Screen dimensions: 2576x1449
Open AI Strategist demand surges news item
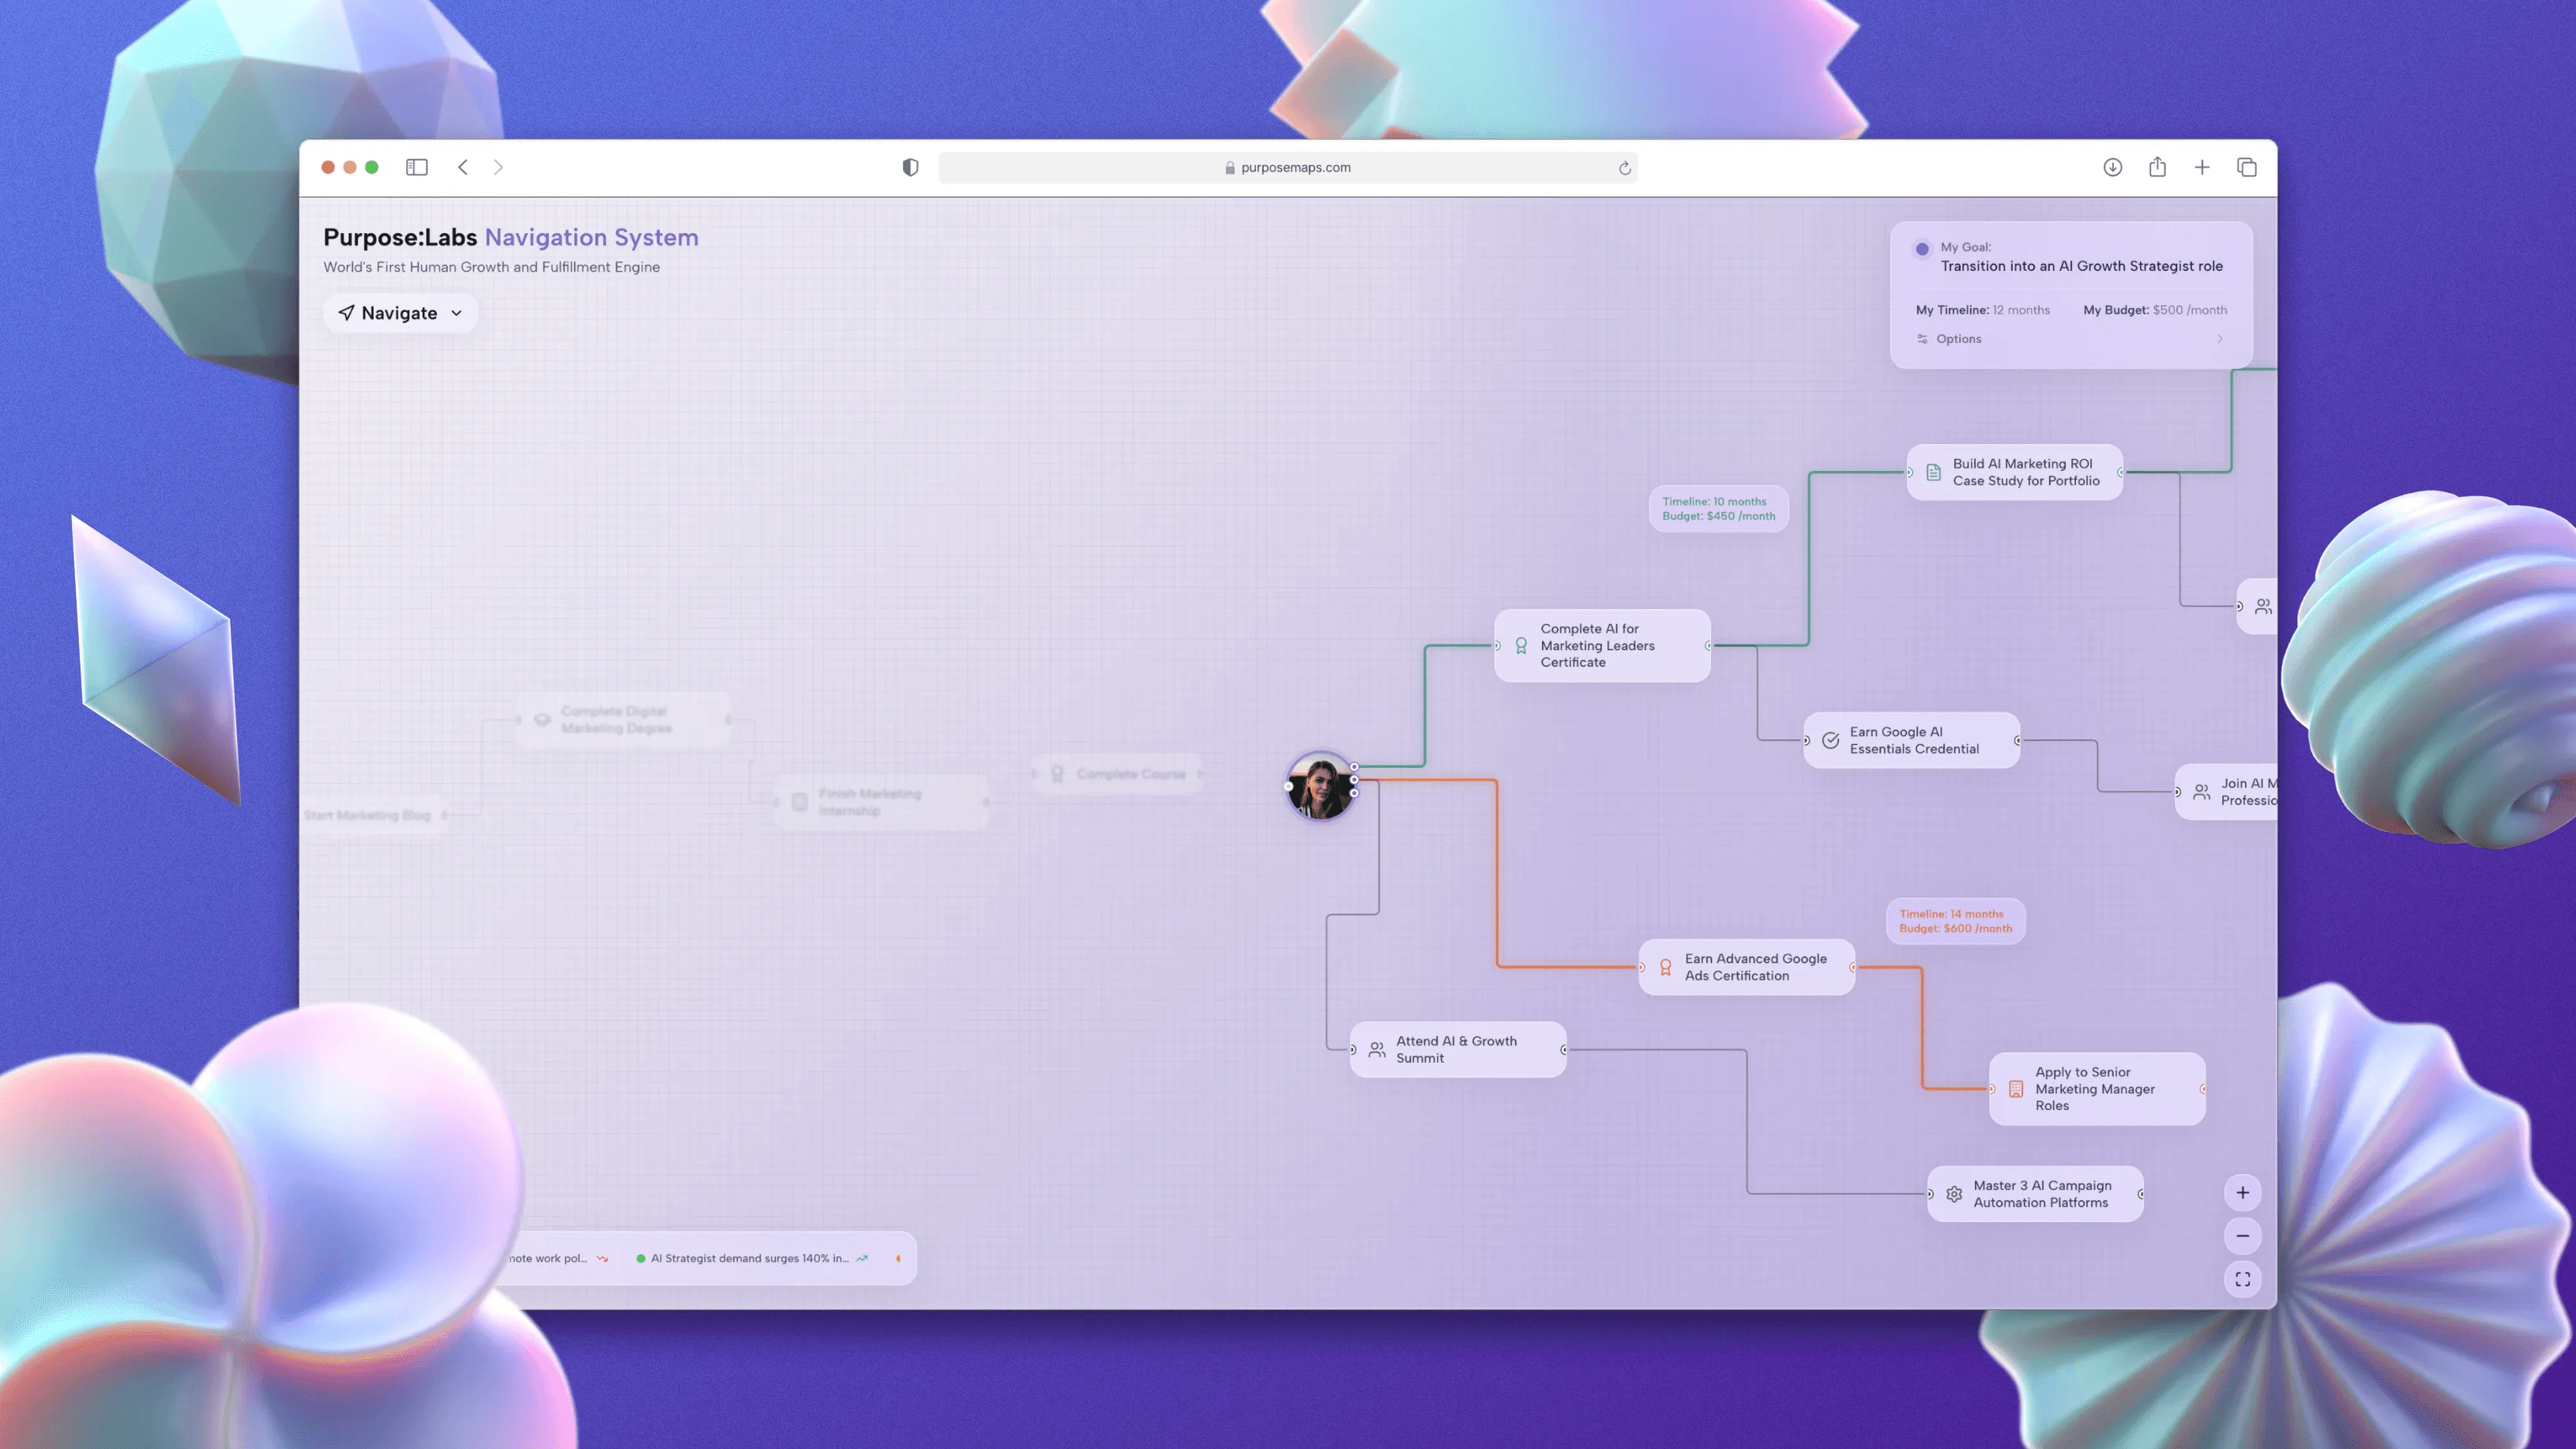[x=750, y=1258]
